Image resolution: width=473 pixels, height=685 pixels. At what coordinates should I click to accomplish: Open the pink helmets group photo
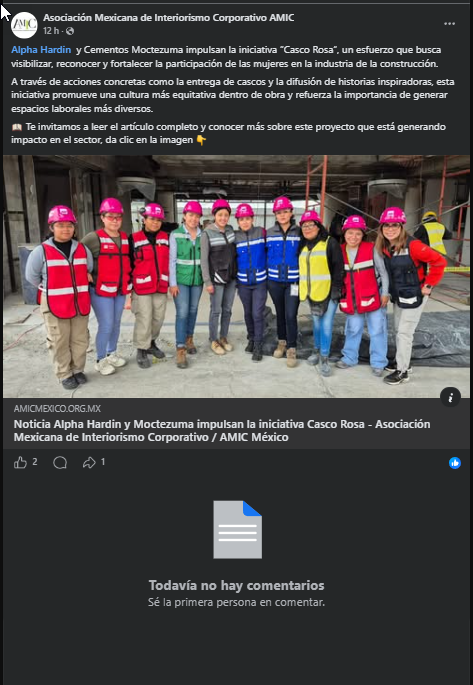tap(236, 276)
